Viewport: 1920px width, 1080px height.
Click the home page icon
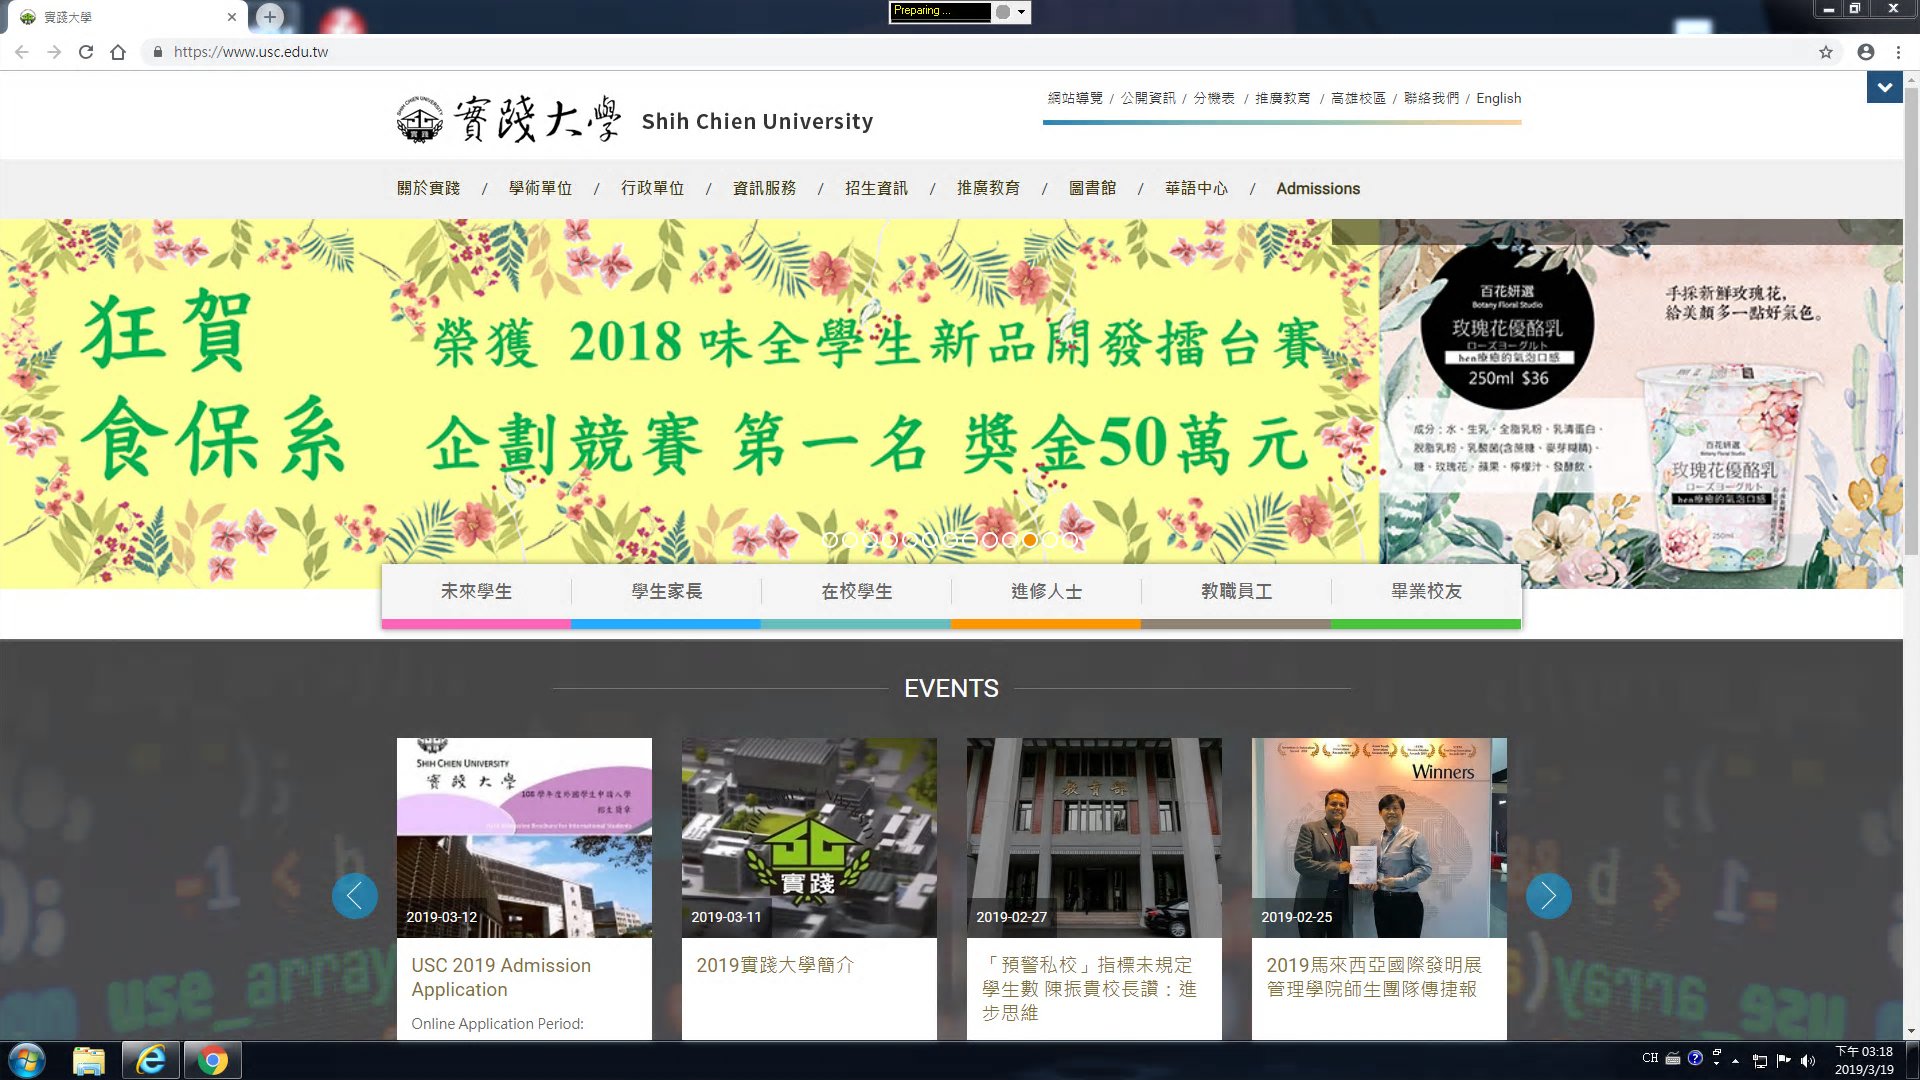[x=118, y=52]
